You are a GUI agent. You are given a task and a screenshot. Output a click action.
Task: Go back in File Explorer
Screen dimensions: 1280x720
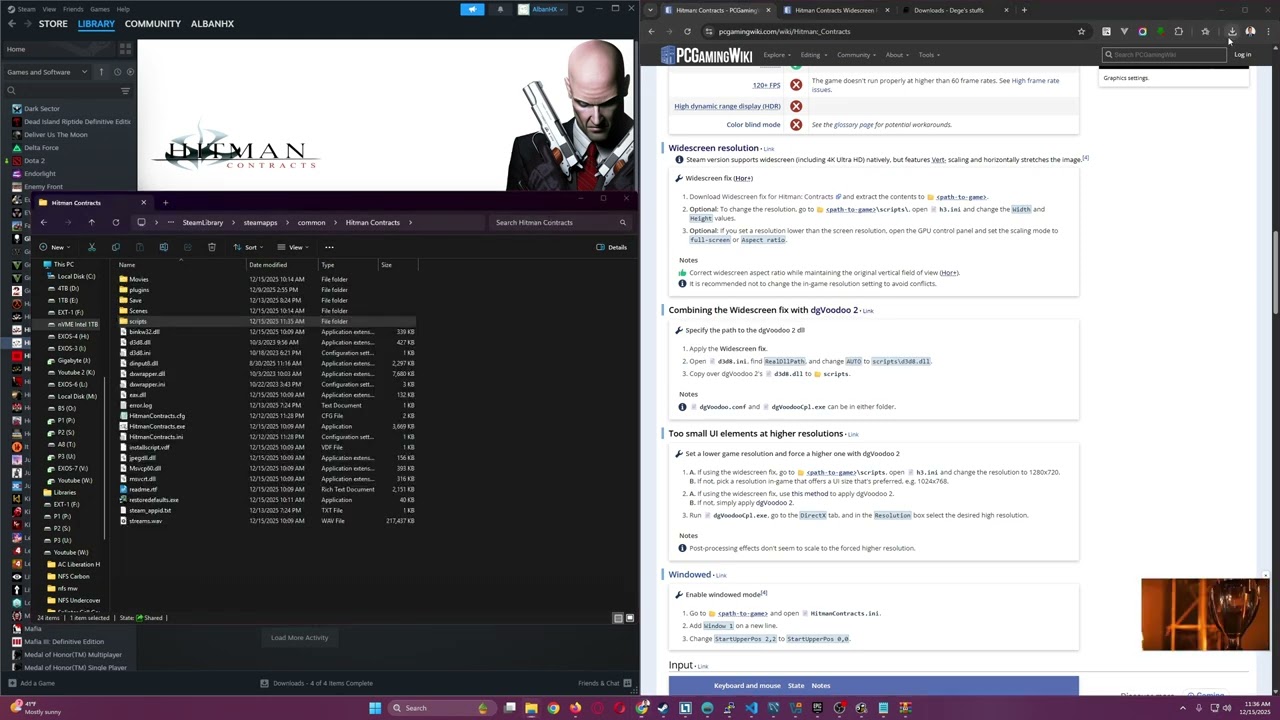[43, 222]
